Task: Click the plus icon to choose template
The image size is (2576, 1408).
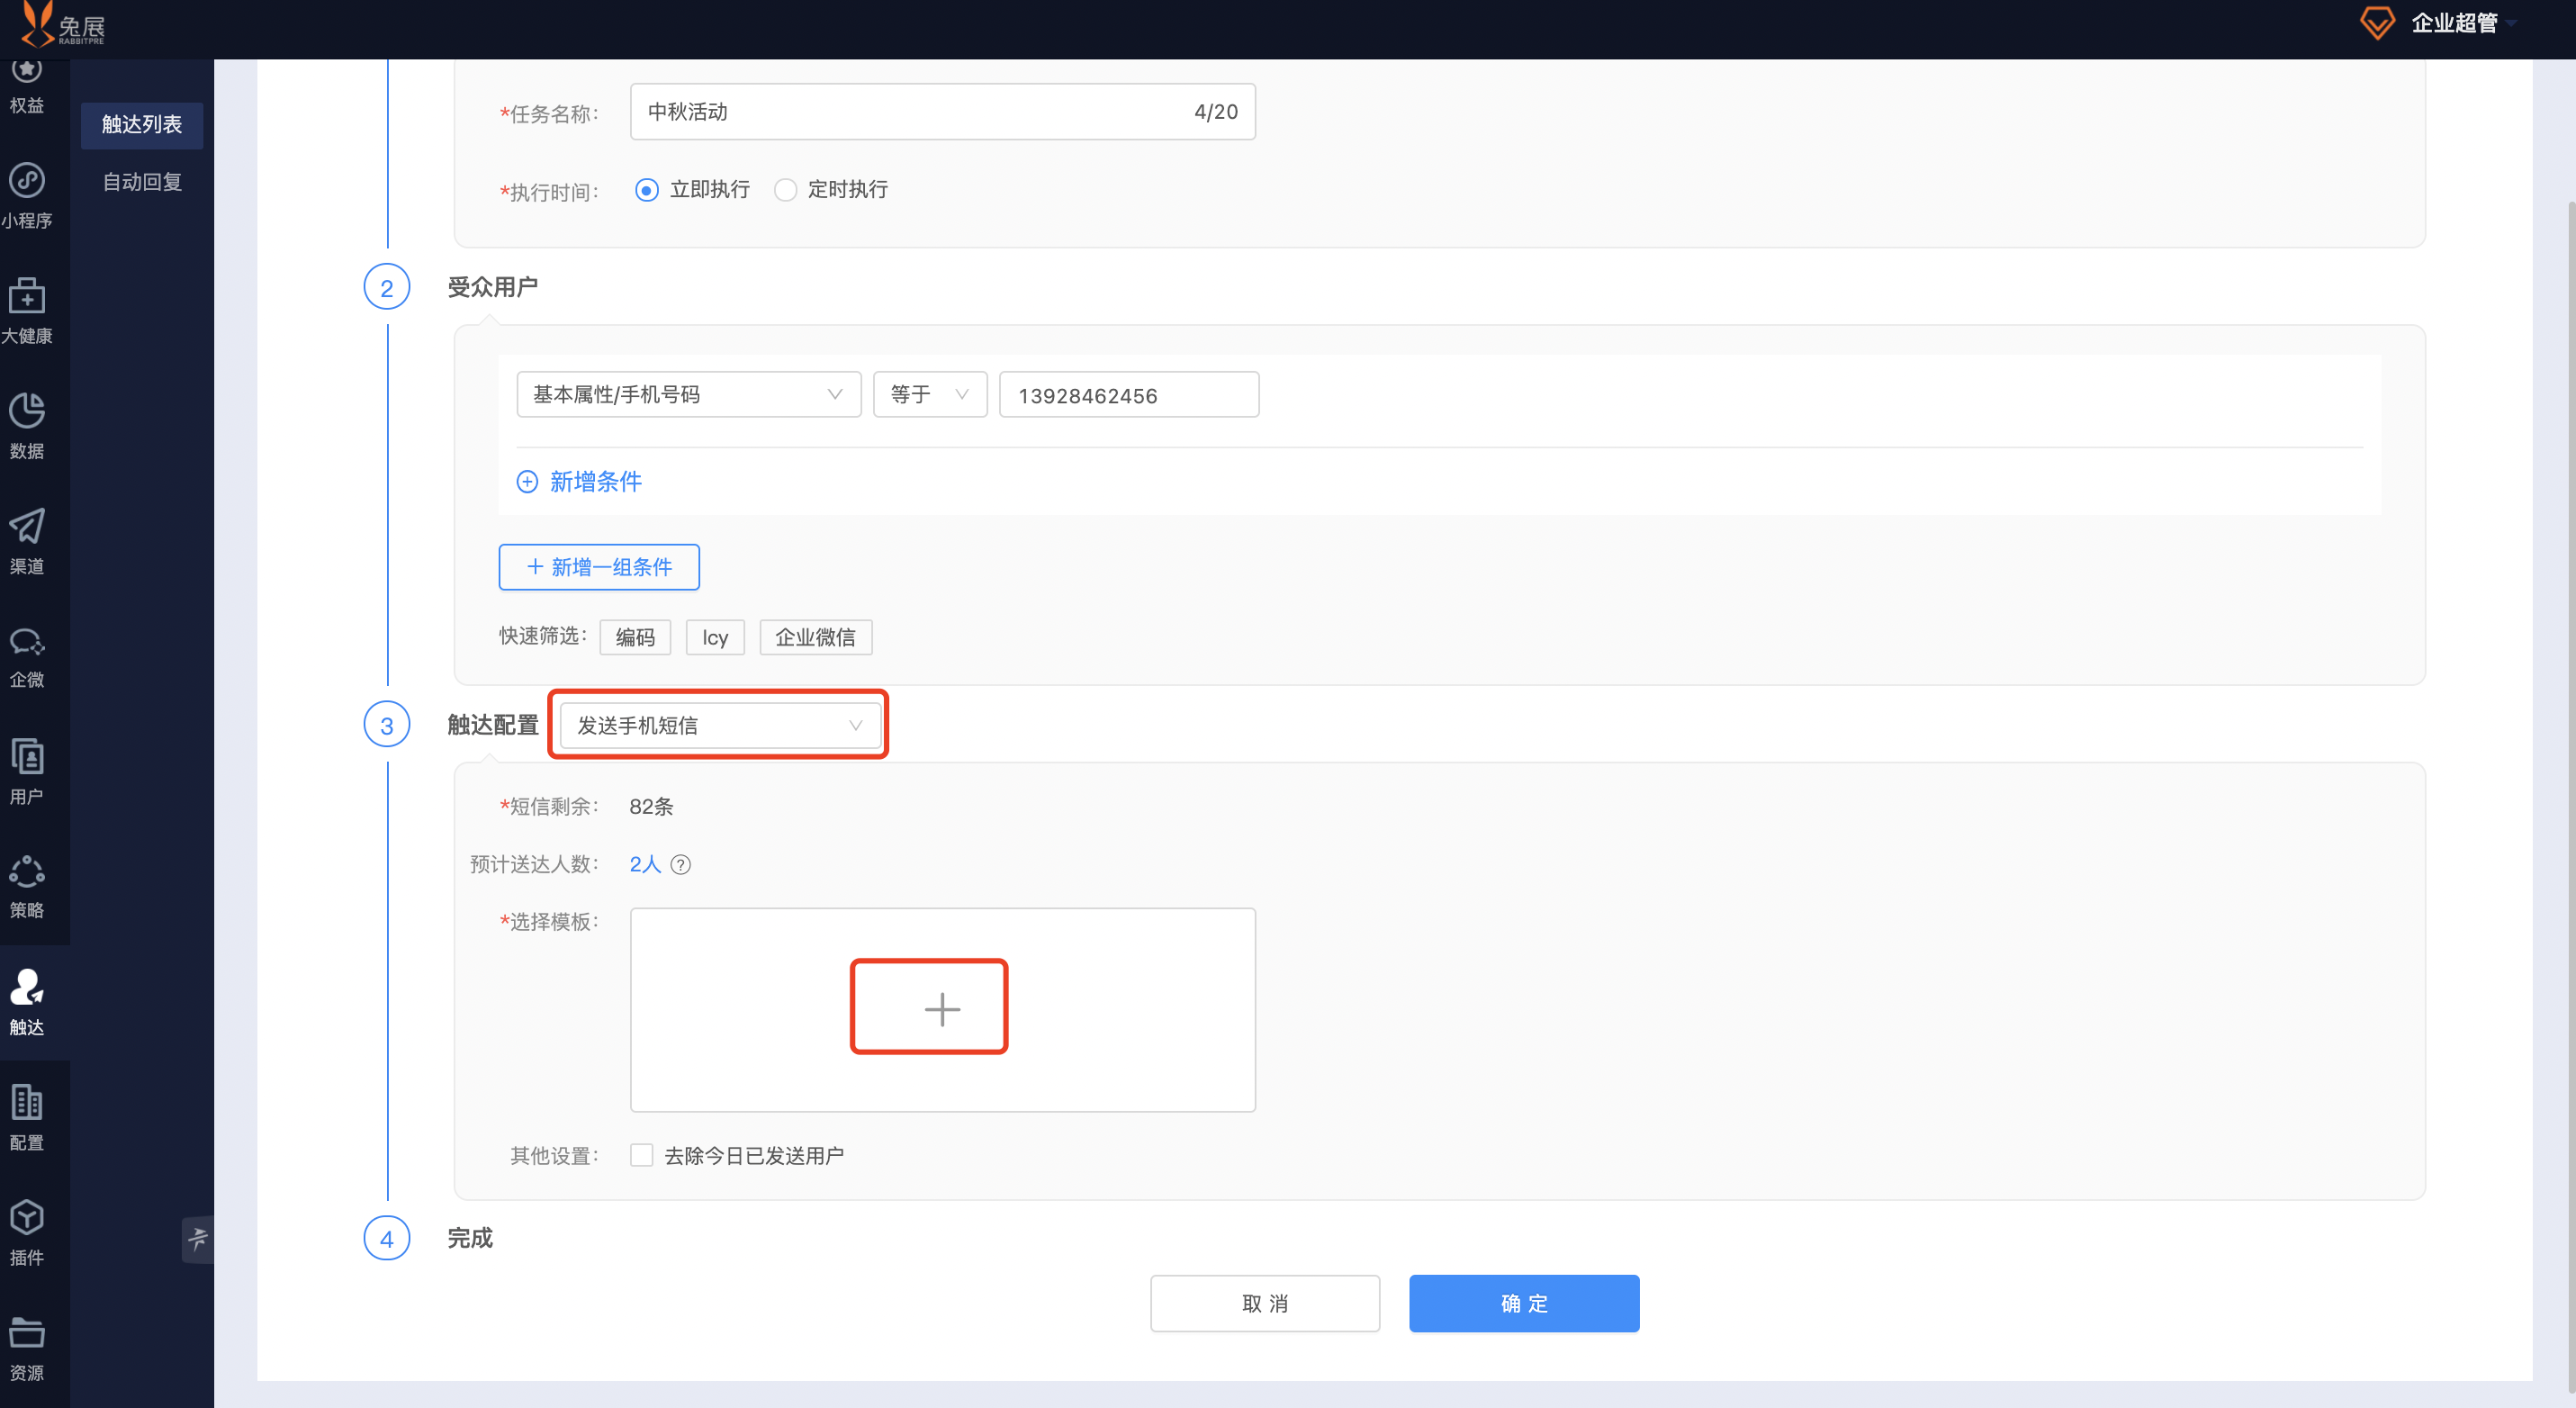Action: (942, 1008)
